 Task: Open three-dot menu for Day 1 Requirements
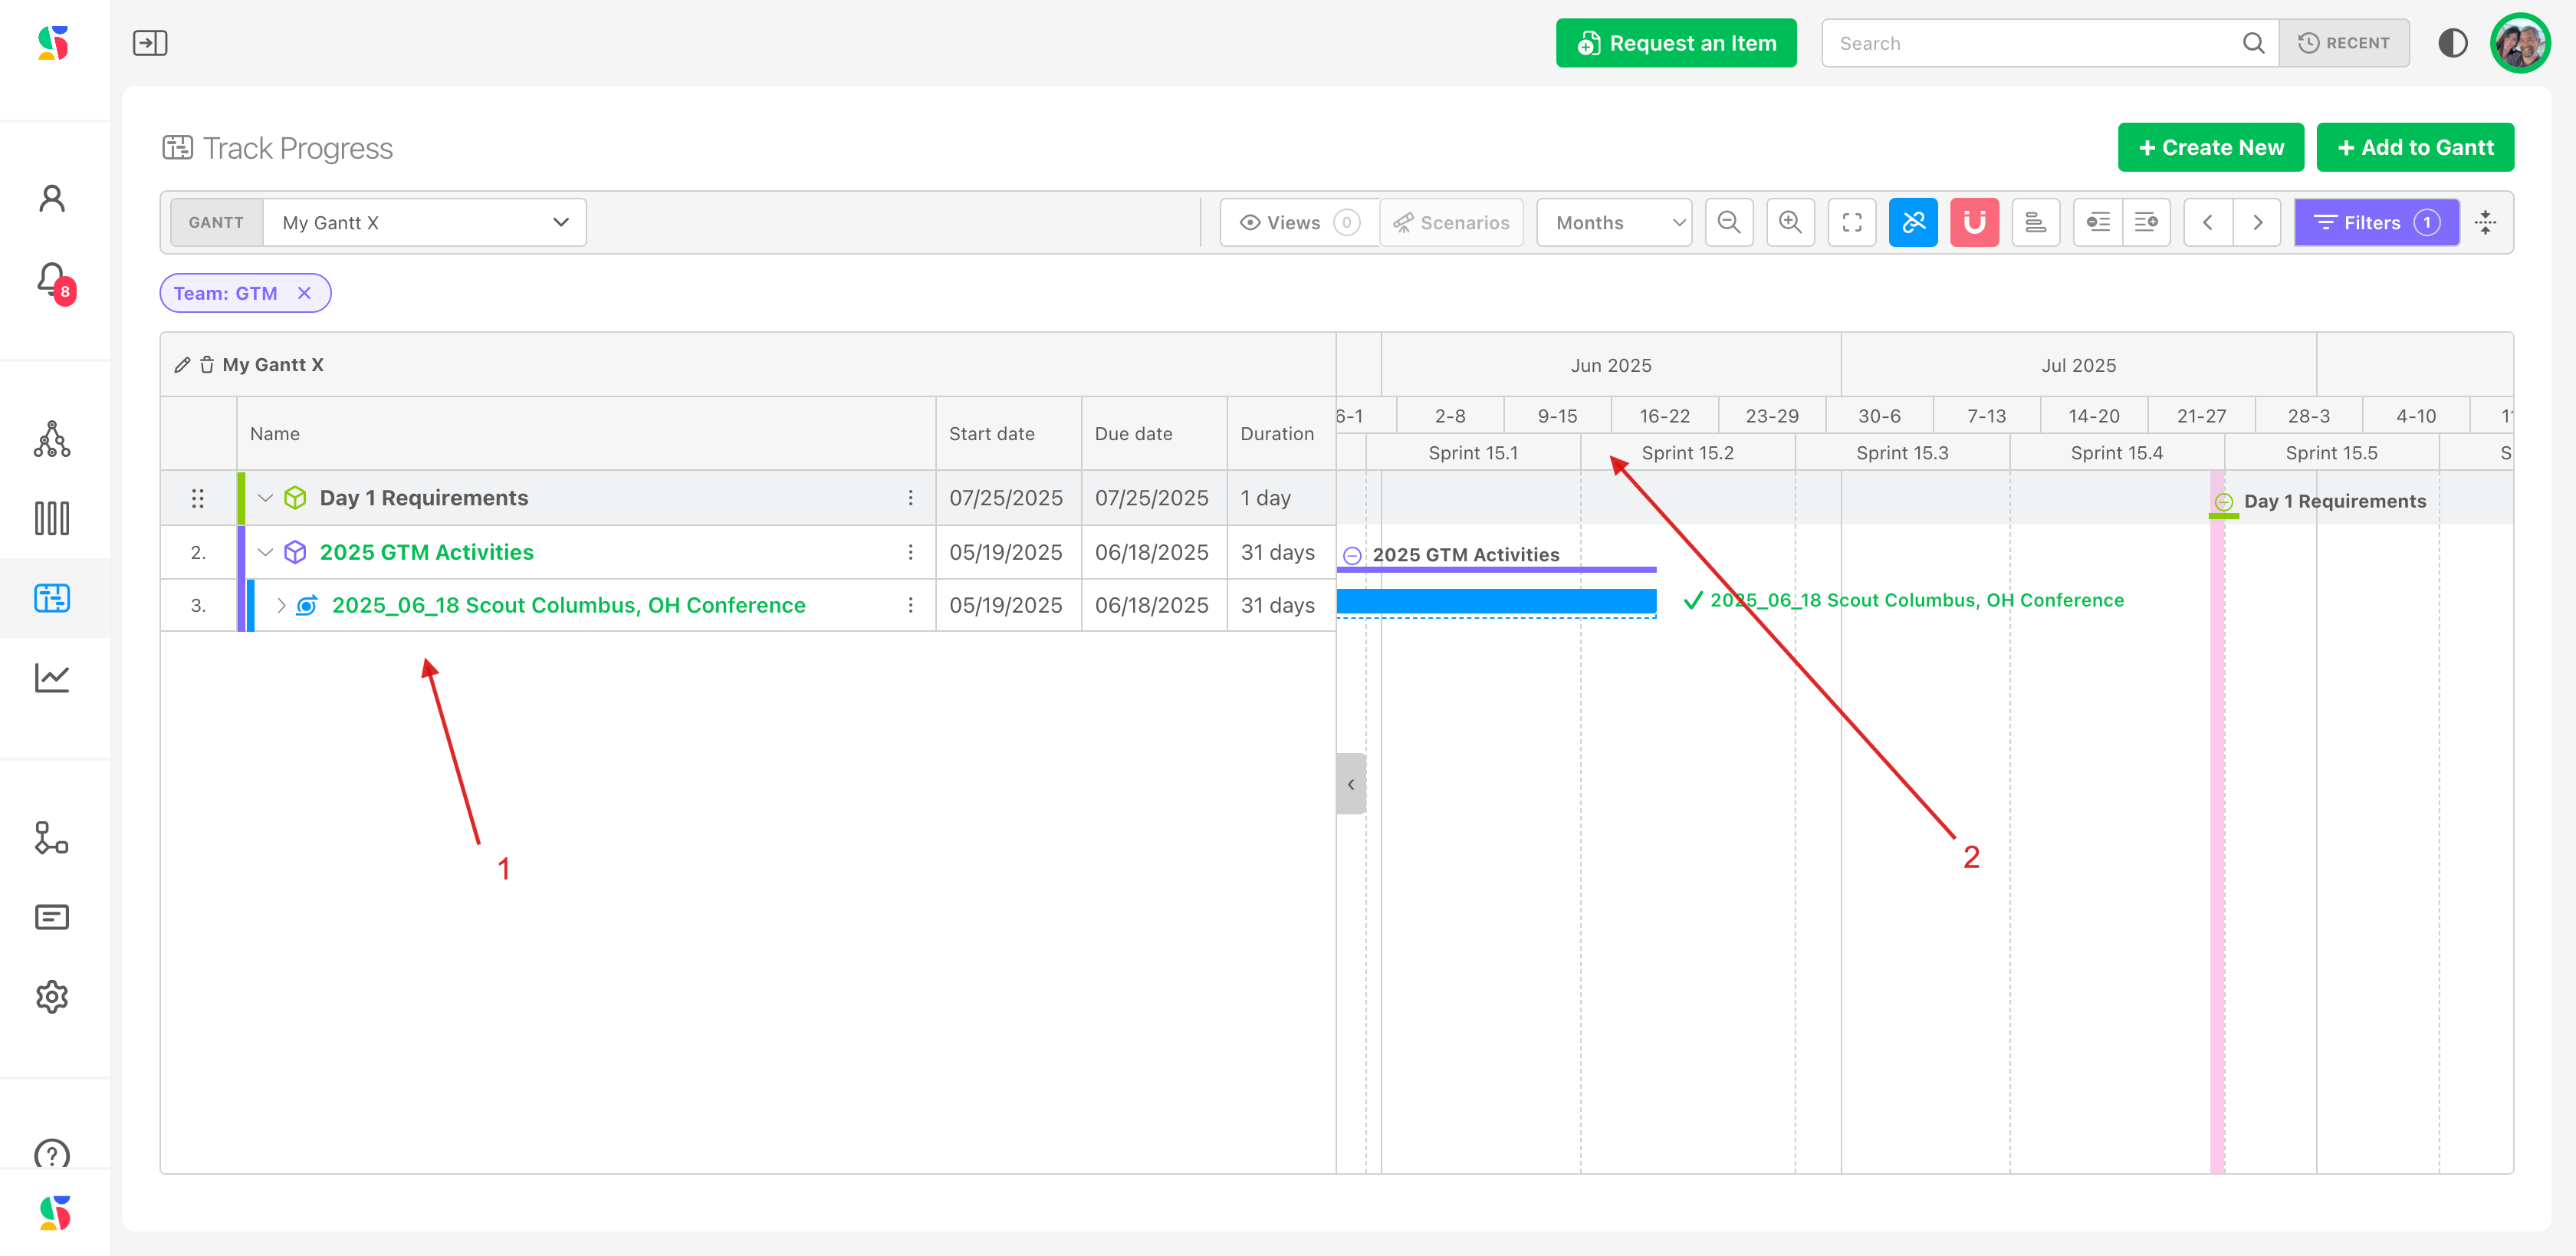click(910, 498)
